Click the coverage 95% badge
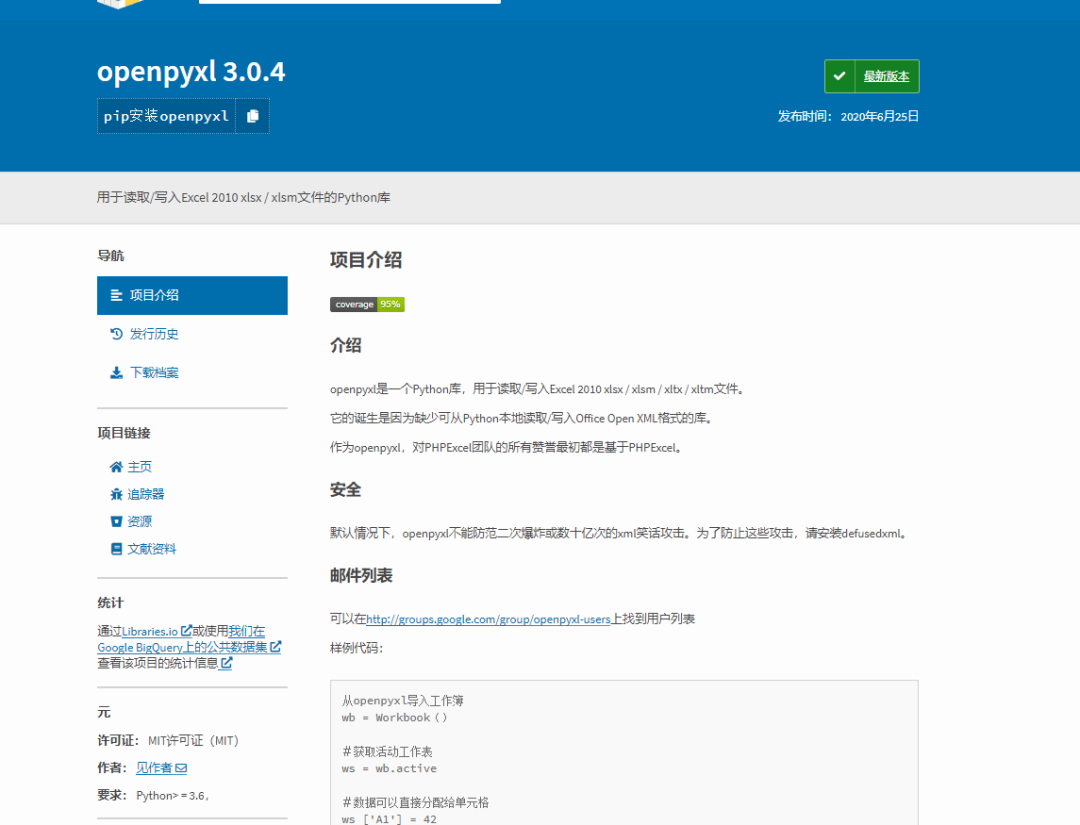Screen dimensions: 1080x825 pyautogui.click(x=367, y=304)
